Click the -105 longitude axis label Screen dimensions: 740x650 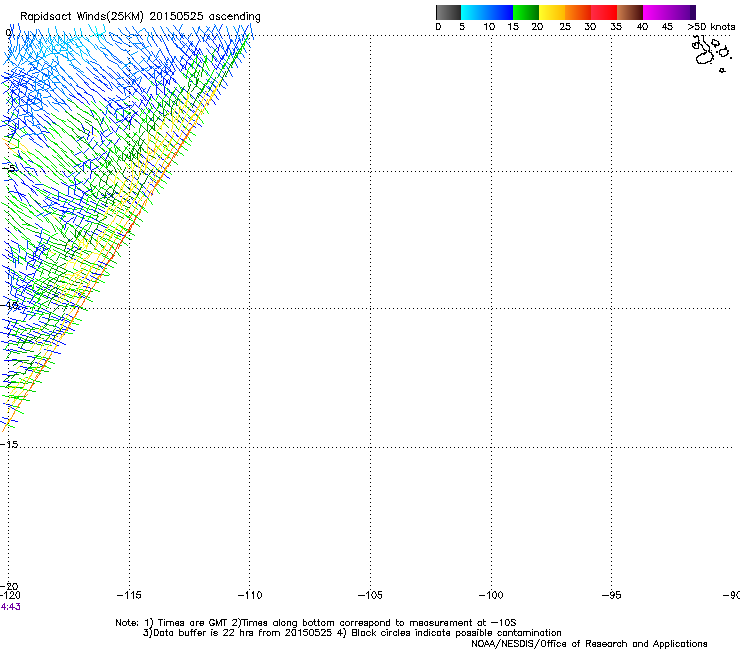click(370, 595)
